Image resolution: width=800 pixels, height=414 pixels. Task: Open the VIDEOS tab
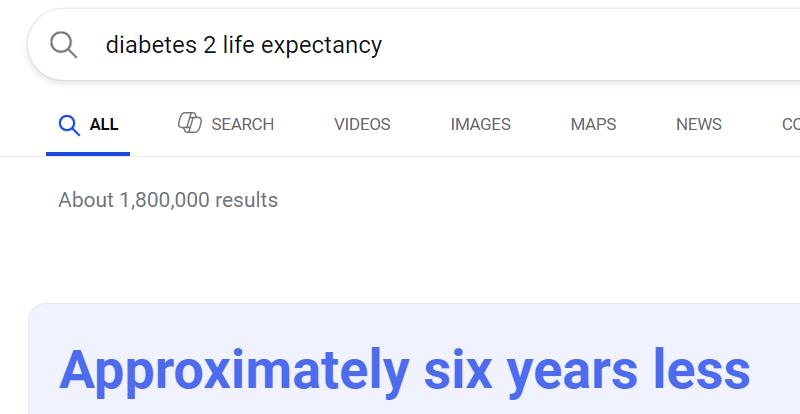pyautogui.click(x=362, y=125)
